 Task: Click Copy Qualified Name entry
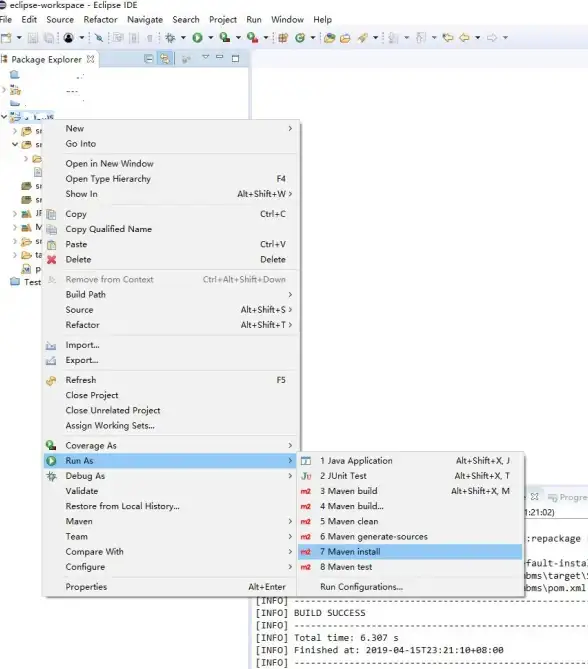tap(170, 229)
